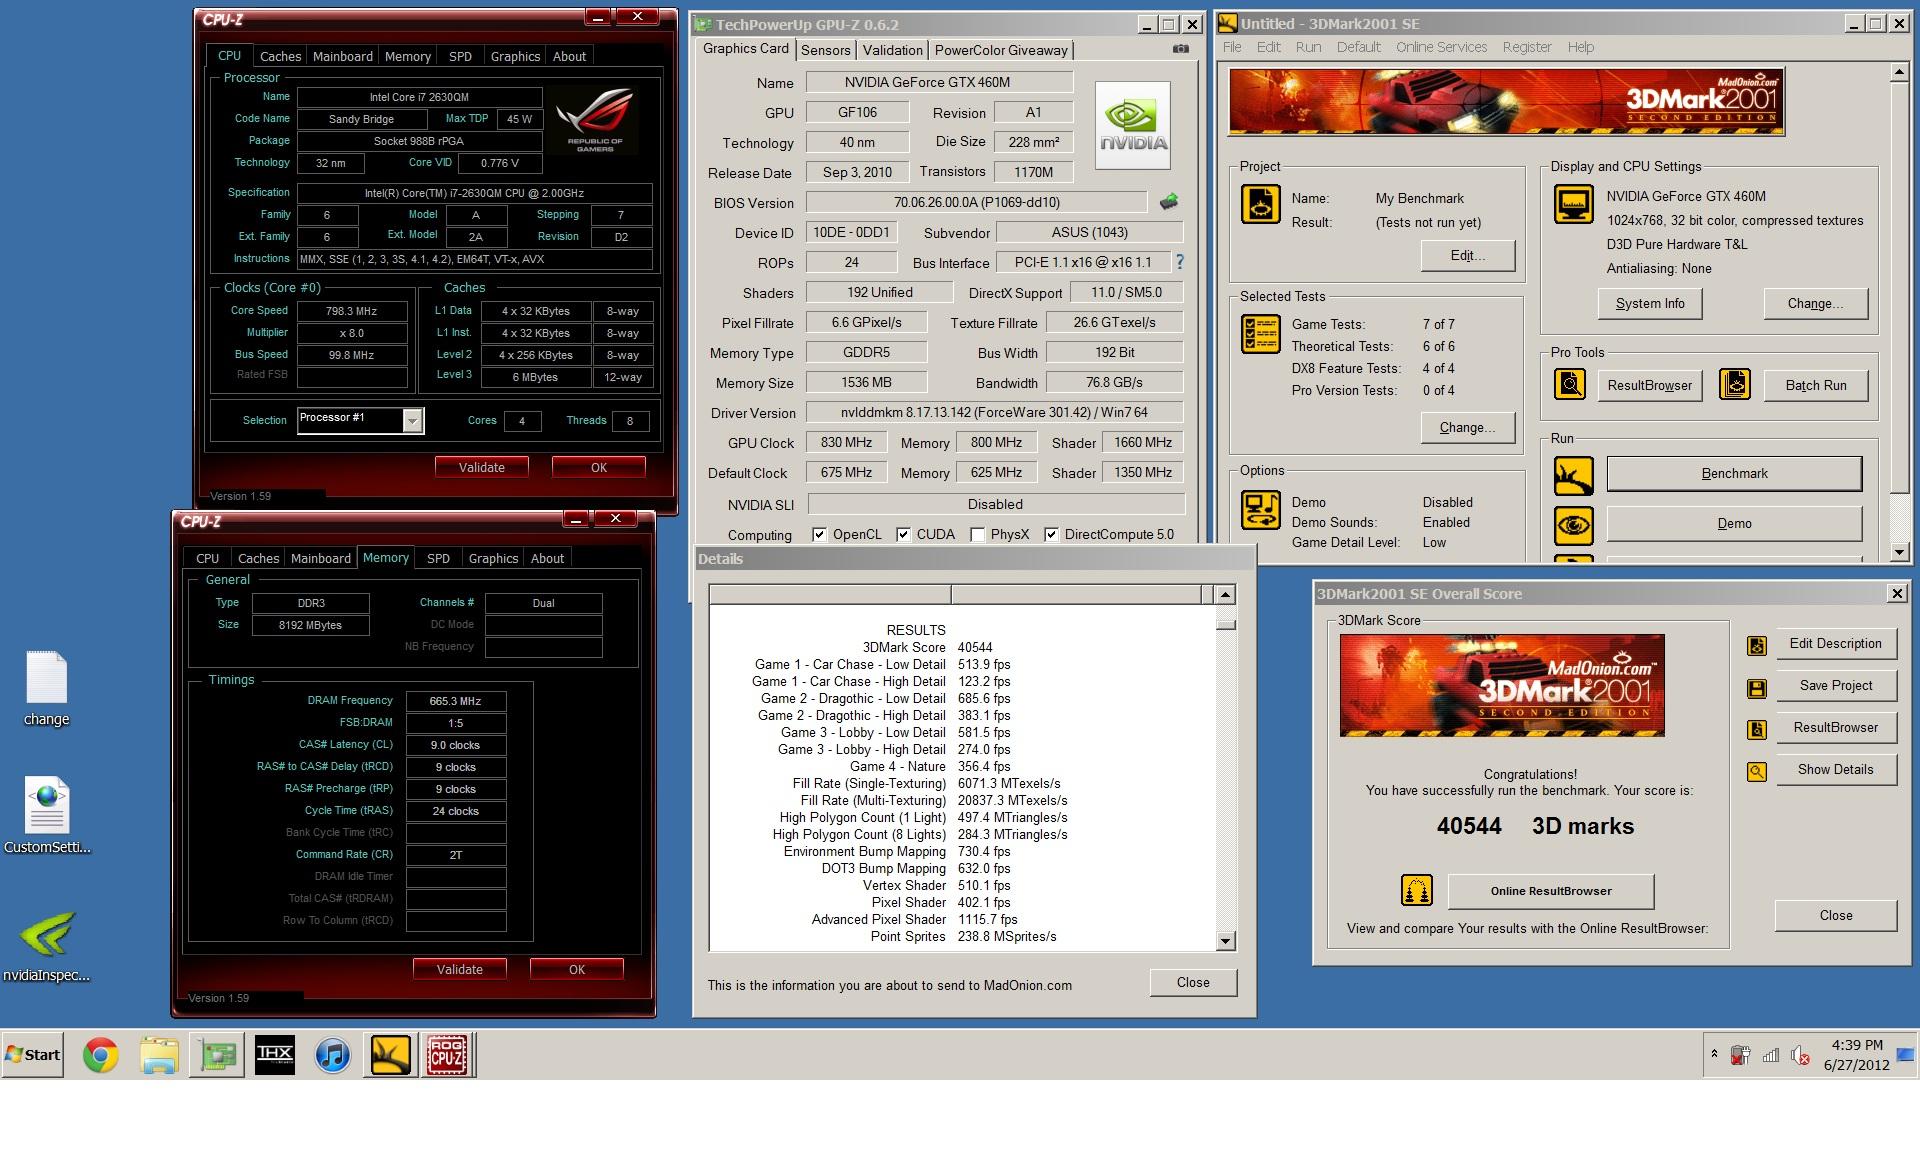The image size is (1920, 1163).
Task: Open the Online Services menu
Action: (x=1441, y=47)
